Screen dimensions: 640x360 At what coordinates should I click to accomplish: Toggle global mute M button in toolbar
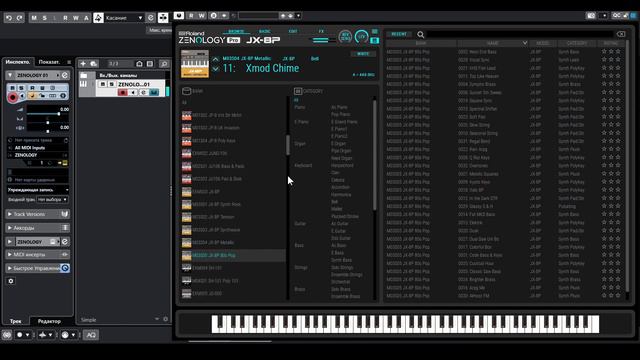(34, 18)
